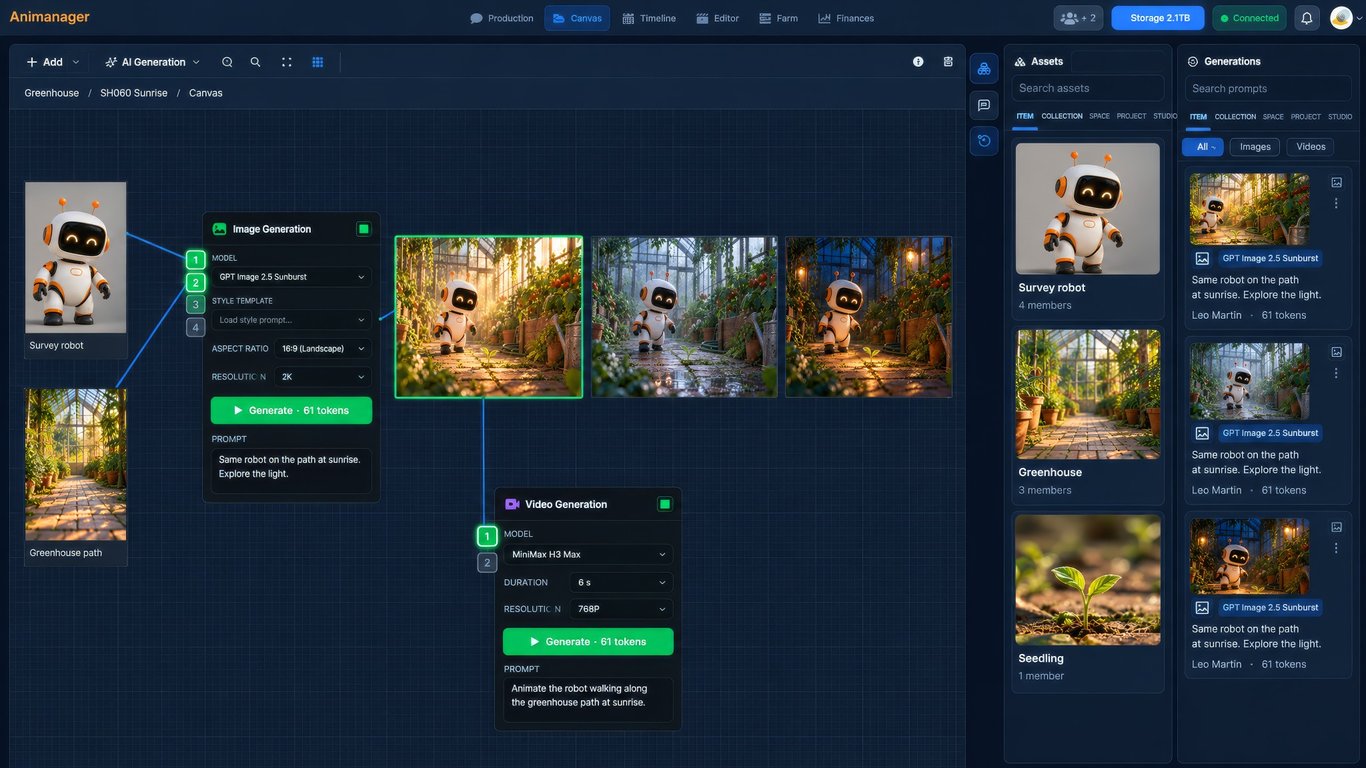Select the Seedling asset thumbnail
1366x768 pixels.
pos(1088,580)
